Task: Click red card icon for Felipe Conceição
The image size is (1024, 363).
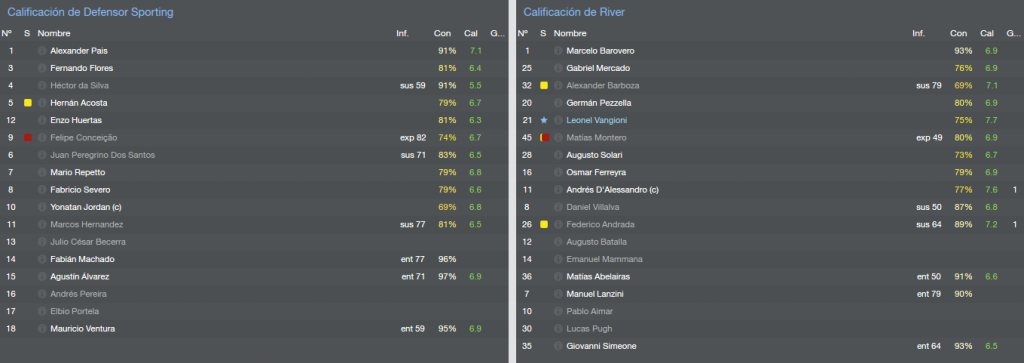Action: [27, 138]
